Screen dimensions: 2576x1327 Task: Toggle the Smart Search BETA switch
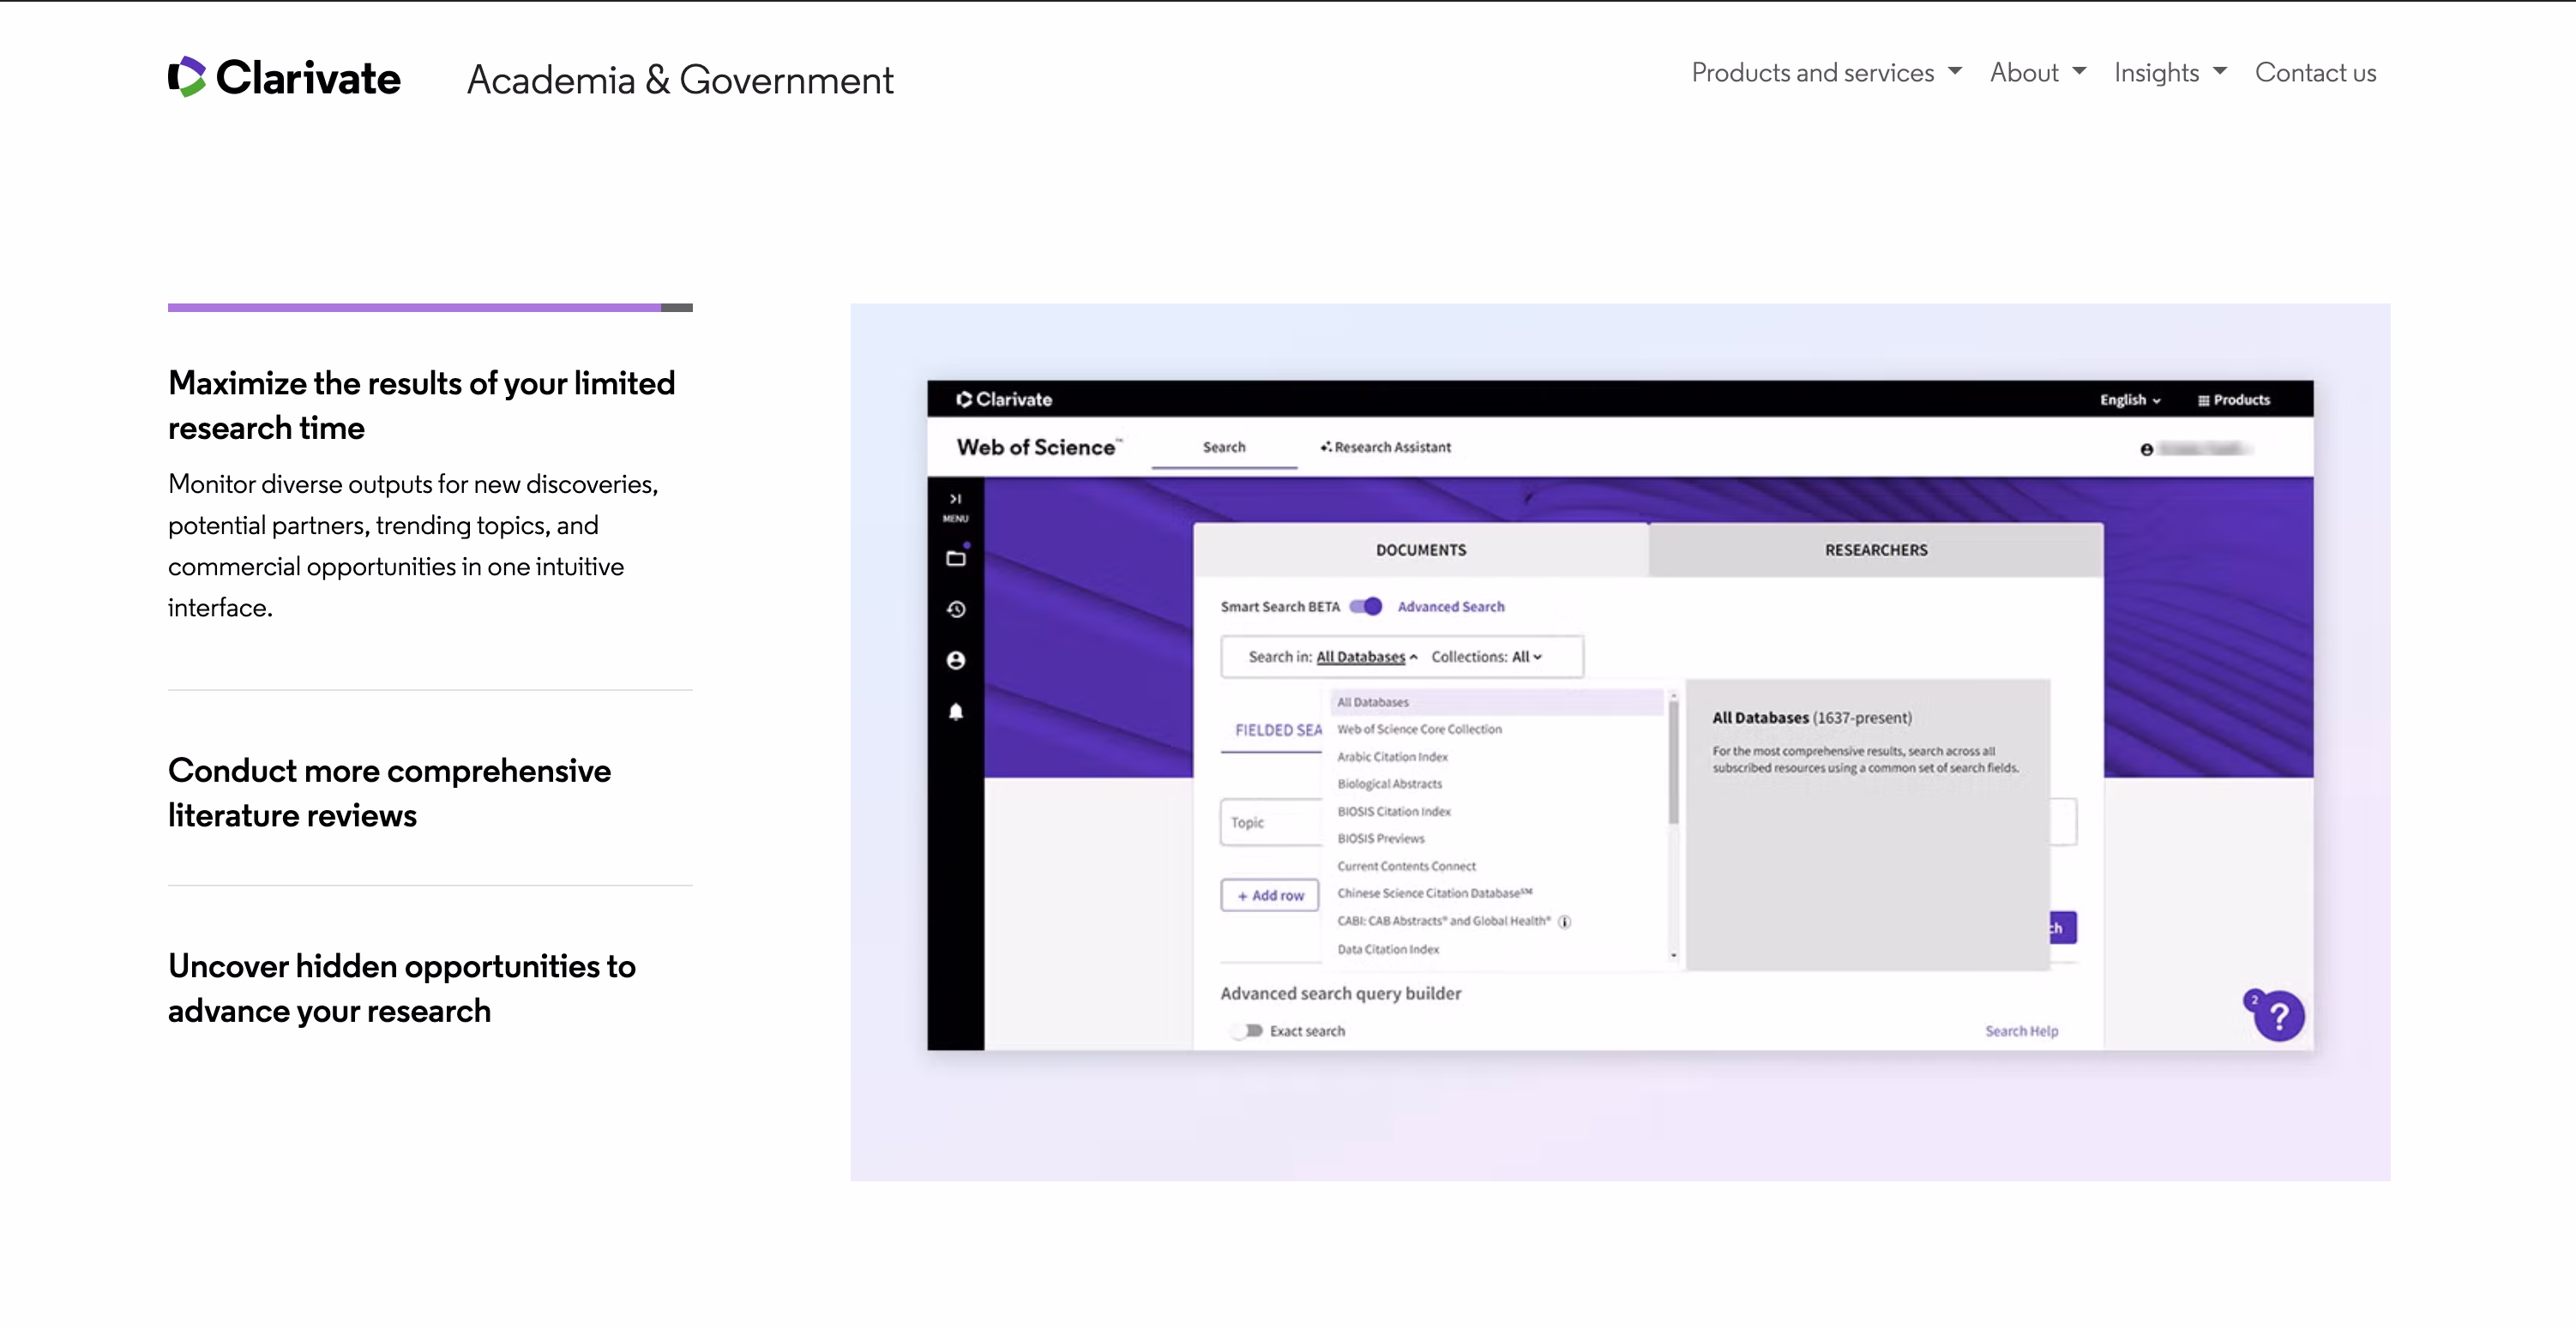1365,606
